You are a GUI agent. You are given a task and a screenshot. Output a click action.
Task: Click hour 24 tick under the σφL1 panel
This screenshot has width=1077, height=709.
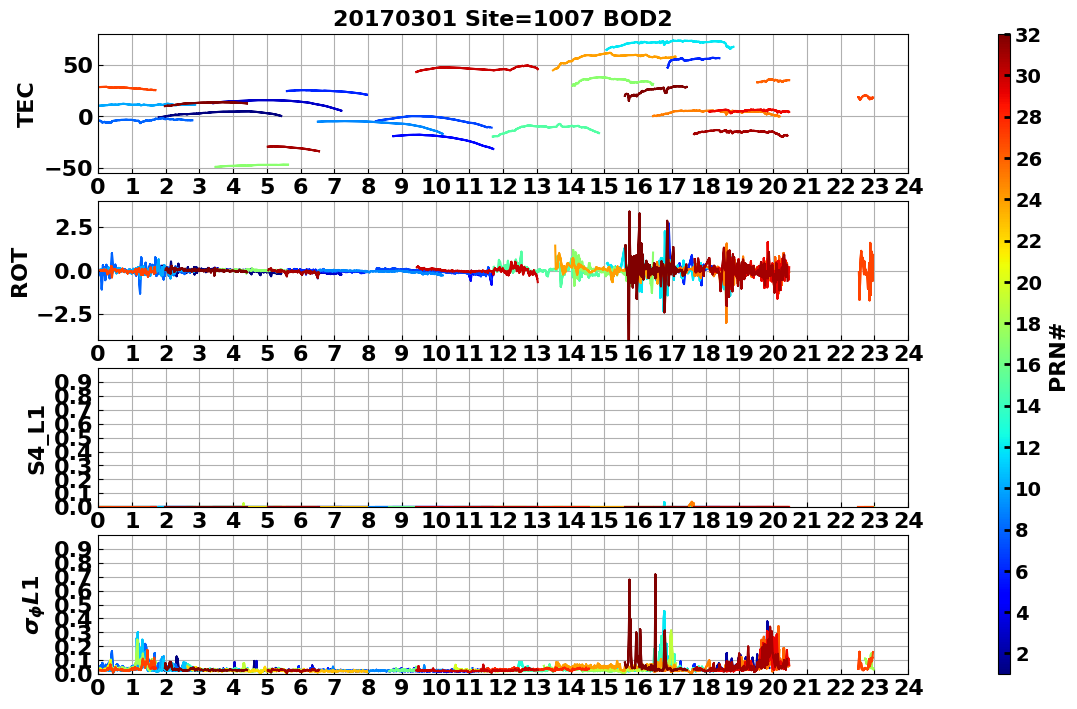(x=908, y=687)
